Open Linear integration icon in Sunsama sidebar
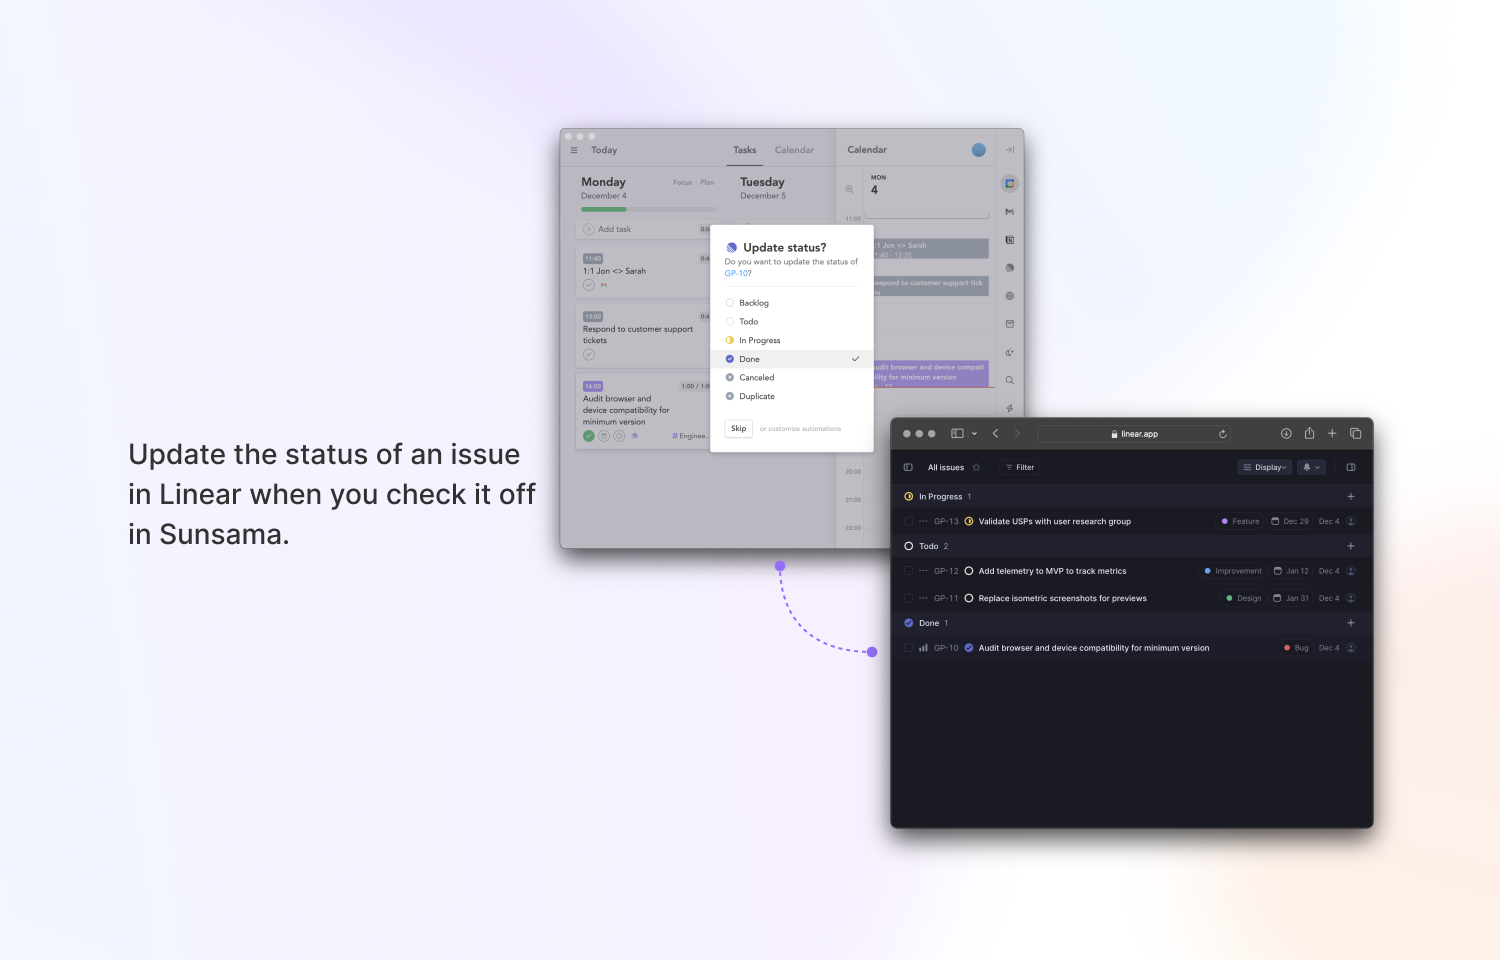The height and width of the screenshot is (960, 1500). pyautogui.click(x=1010, y=268)
